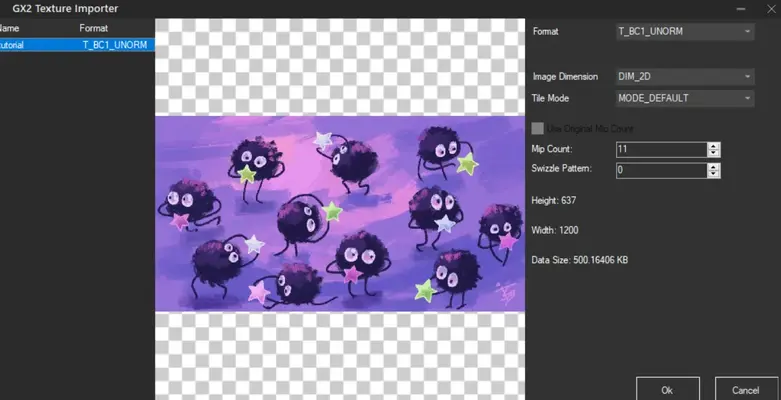
Task: Click the Height: 637 label
Action: coord(553,201)
